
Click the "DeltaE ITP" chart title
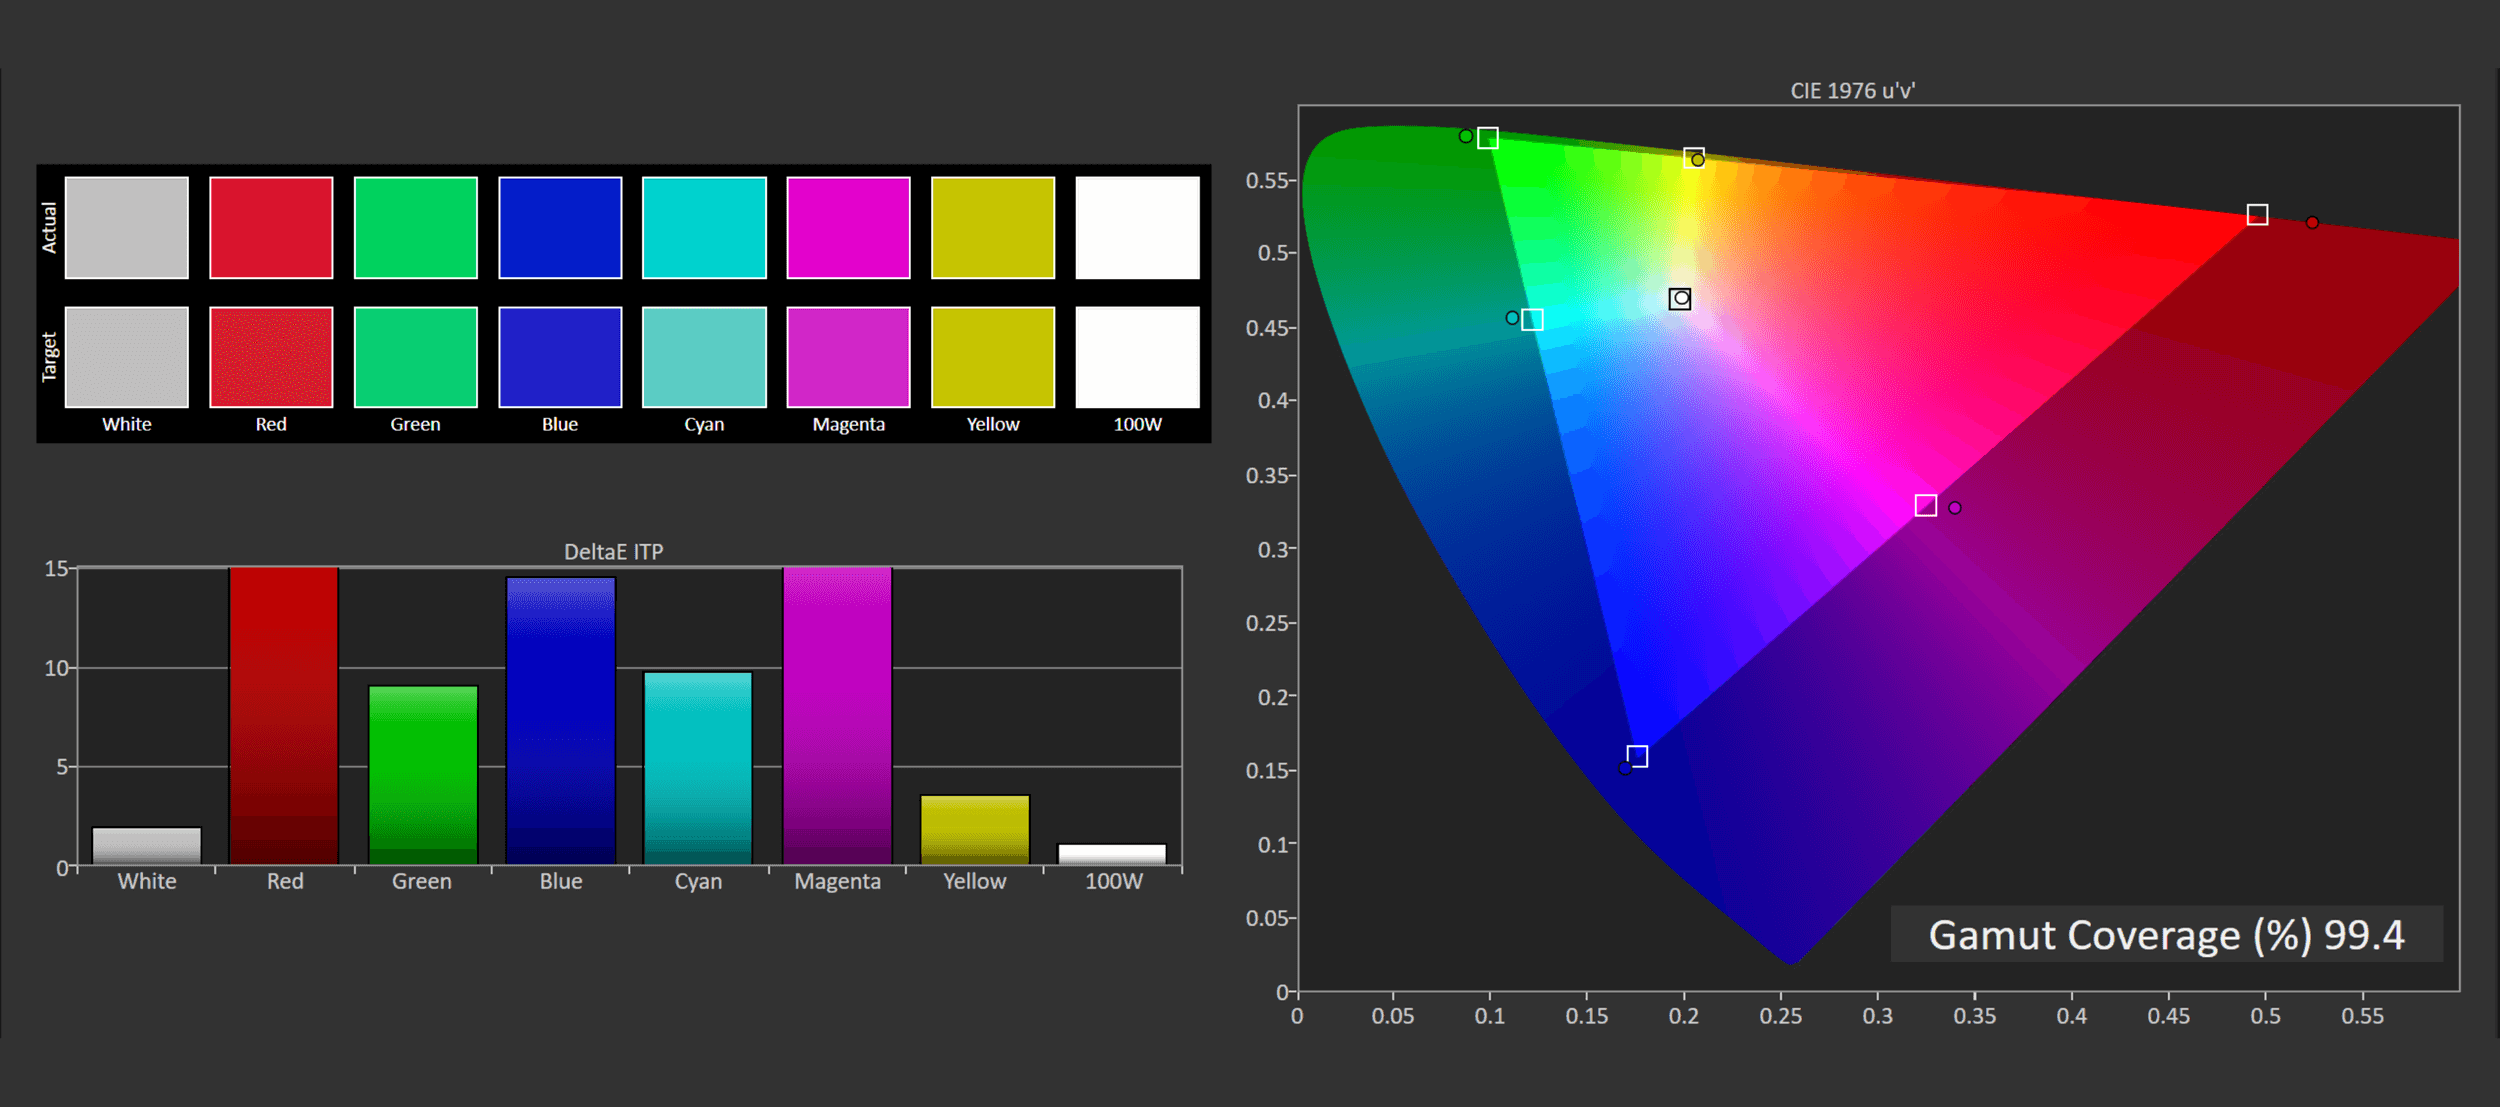(613, 552)
